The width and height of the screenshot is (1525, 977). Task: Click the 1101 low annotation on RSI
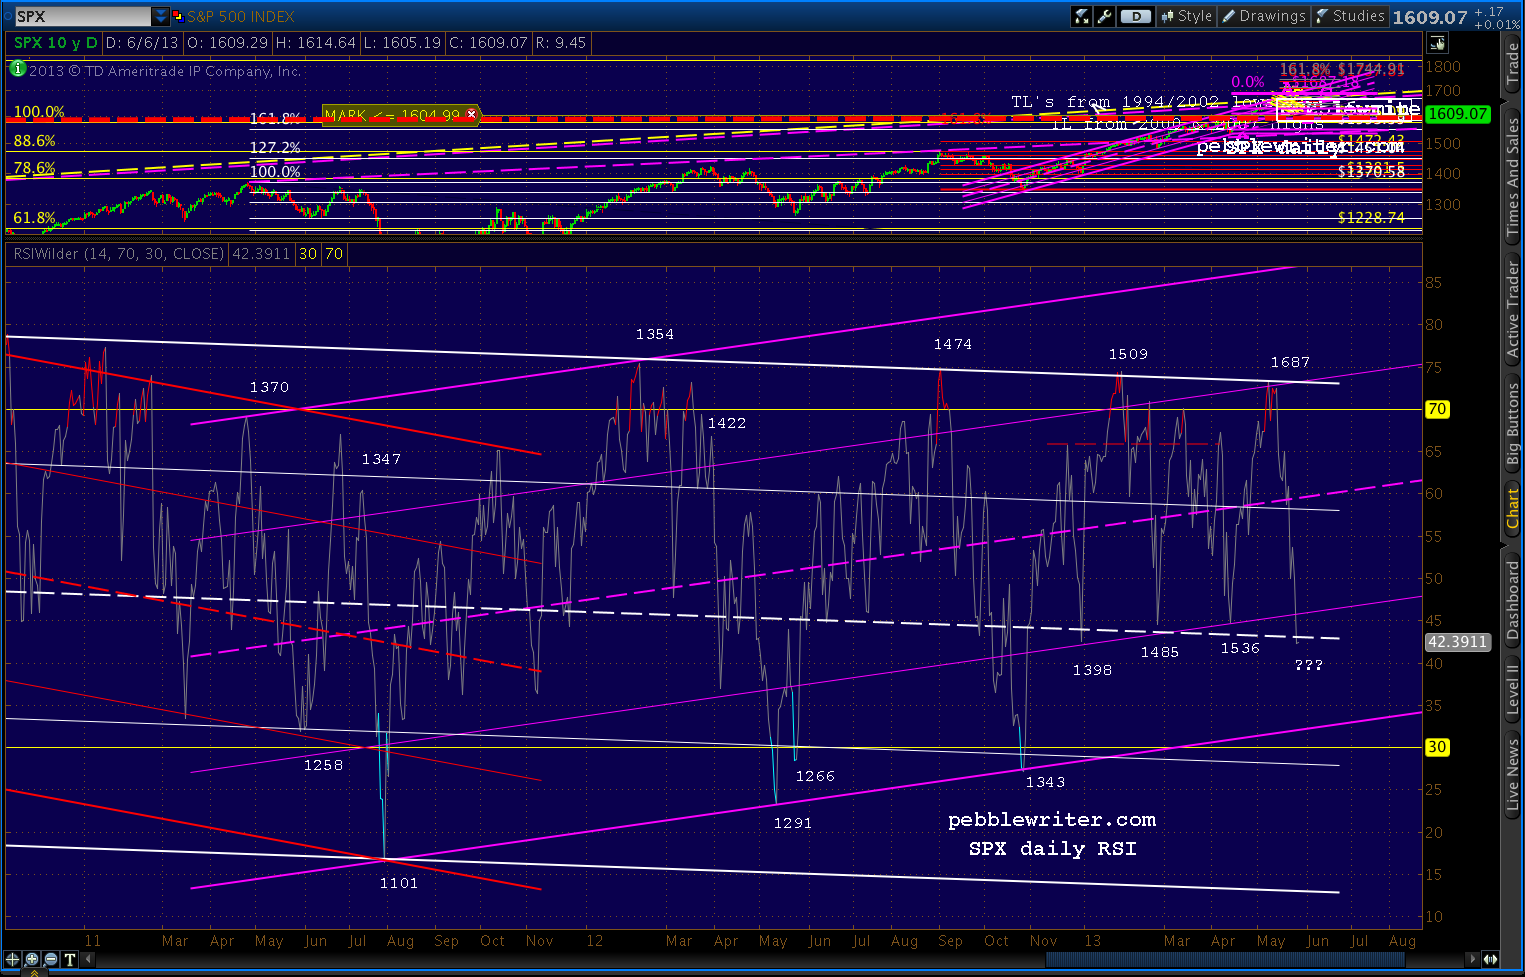399,883
